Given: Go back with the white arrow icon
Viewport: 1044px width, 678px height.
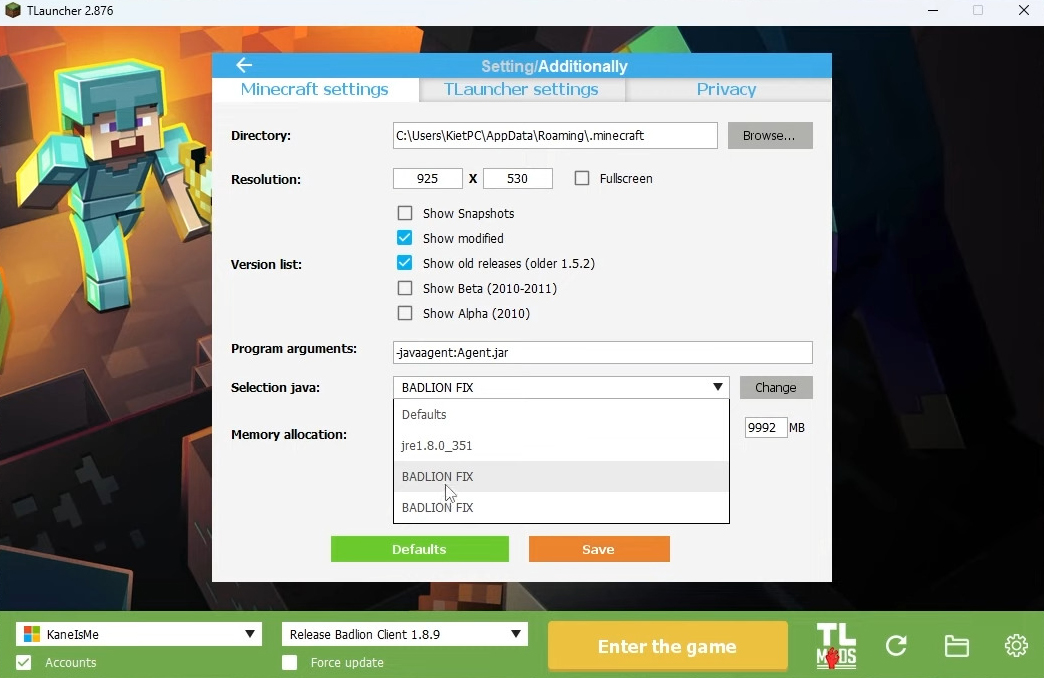Looking at the screenshot, I should coord(244,65).
